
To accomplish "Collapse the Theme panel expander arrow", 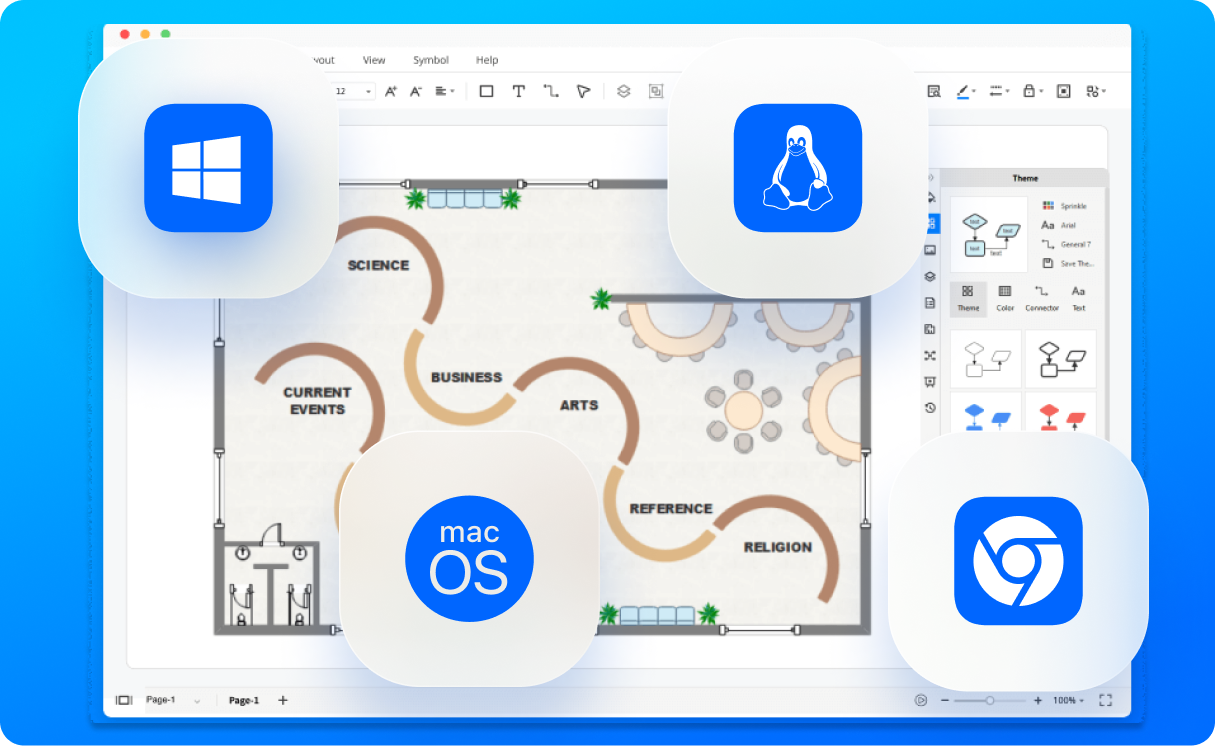I will (931, 177).
